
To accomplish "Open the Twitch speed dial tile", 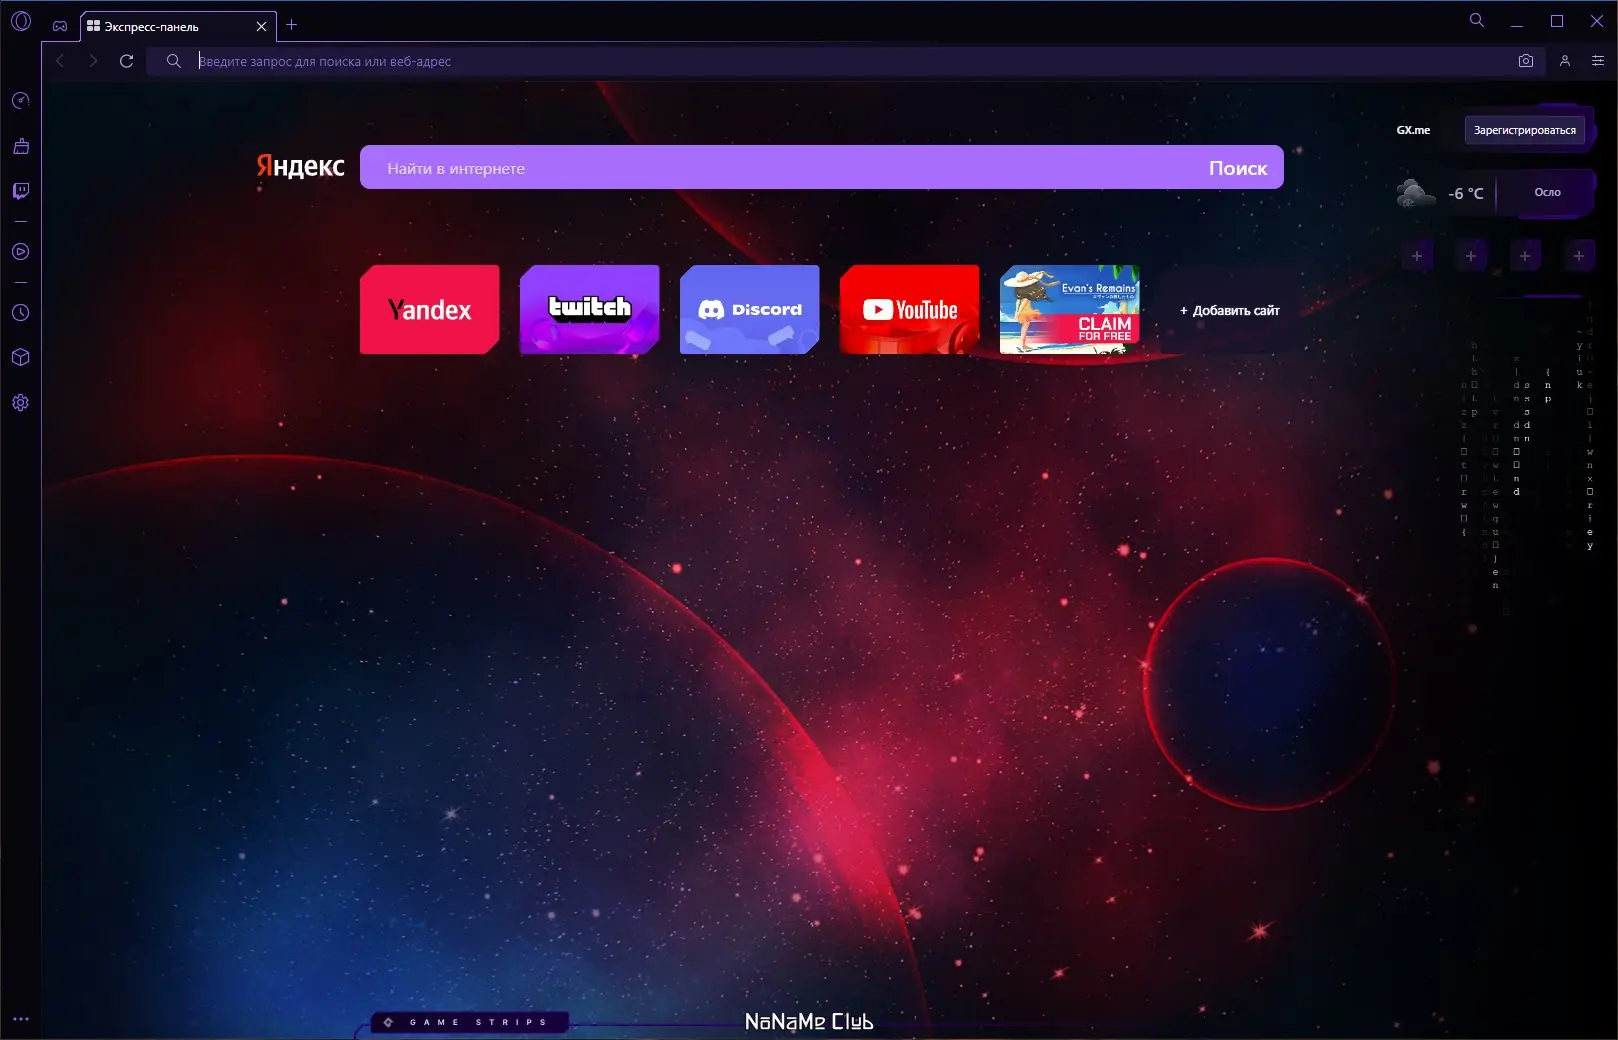I will pos(590,309).
